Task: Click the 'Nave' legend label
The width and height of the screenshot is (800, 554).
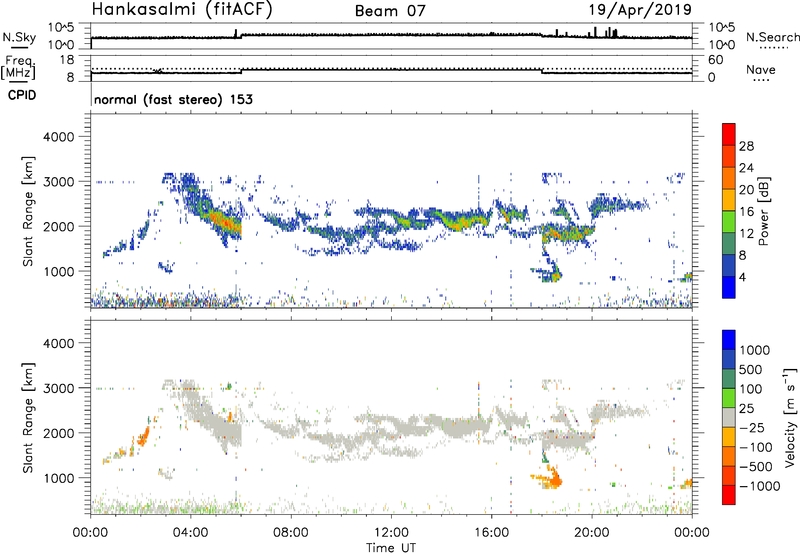Action: 761,69
